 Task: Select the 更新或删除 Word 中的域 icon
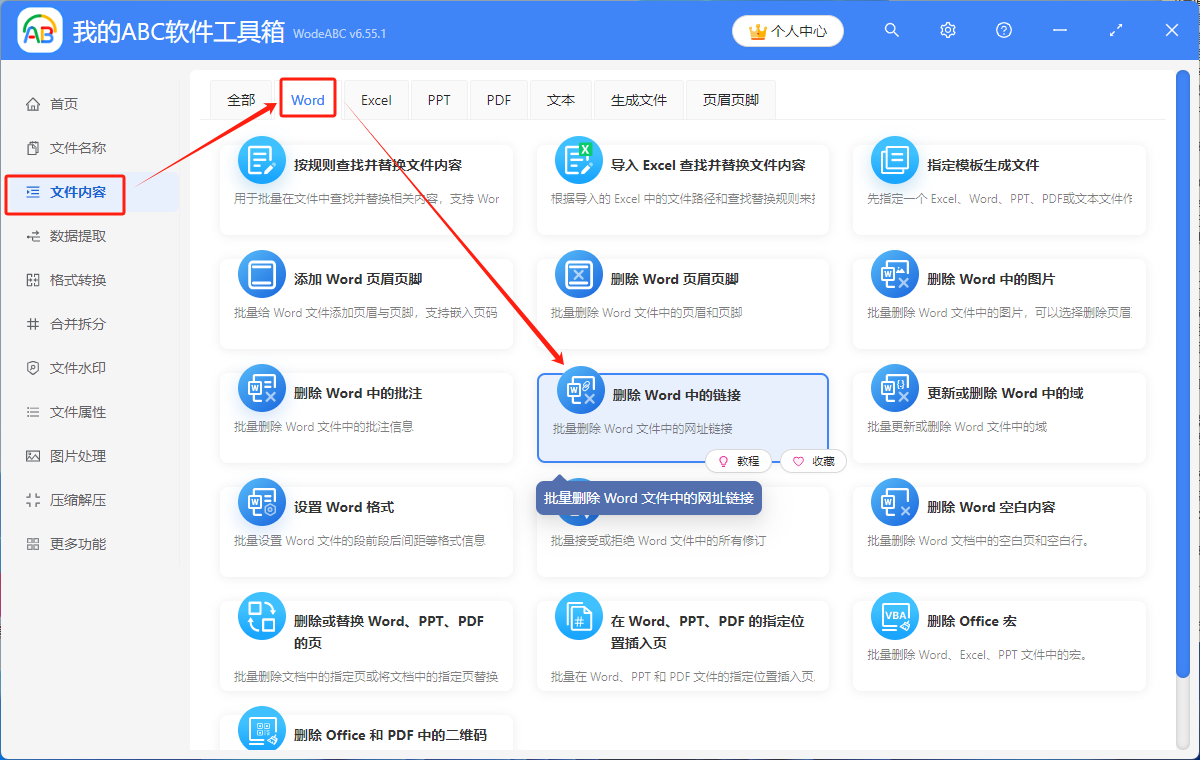click(x=895, y=388)
